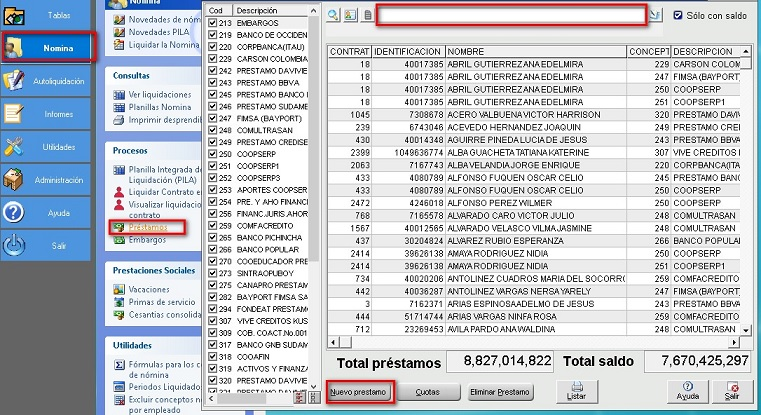Click the magnifier search icon in toolbar
Screen dimensions: 761x415
tap(333, 16)
